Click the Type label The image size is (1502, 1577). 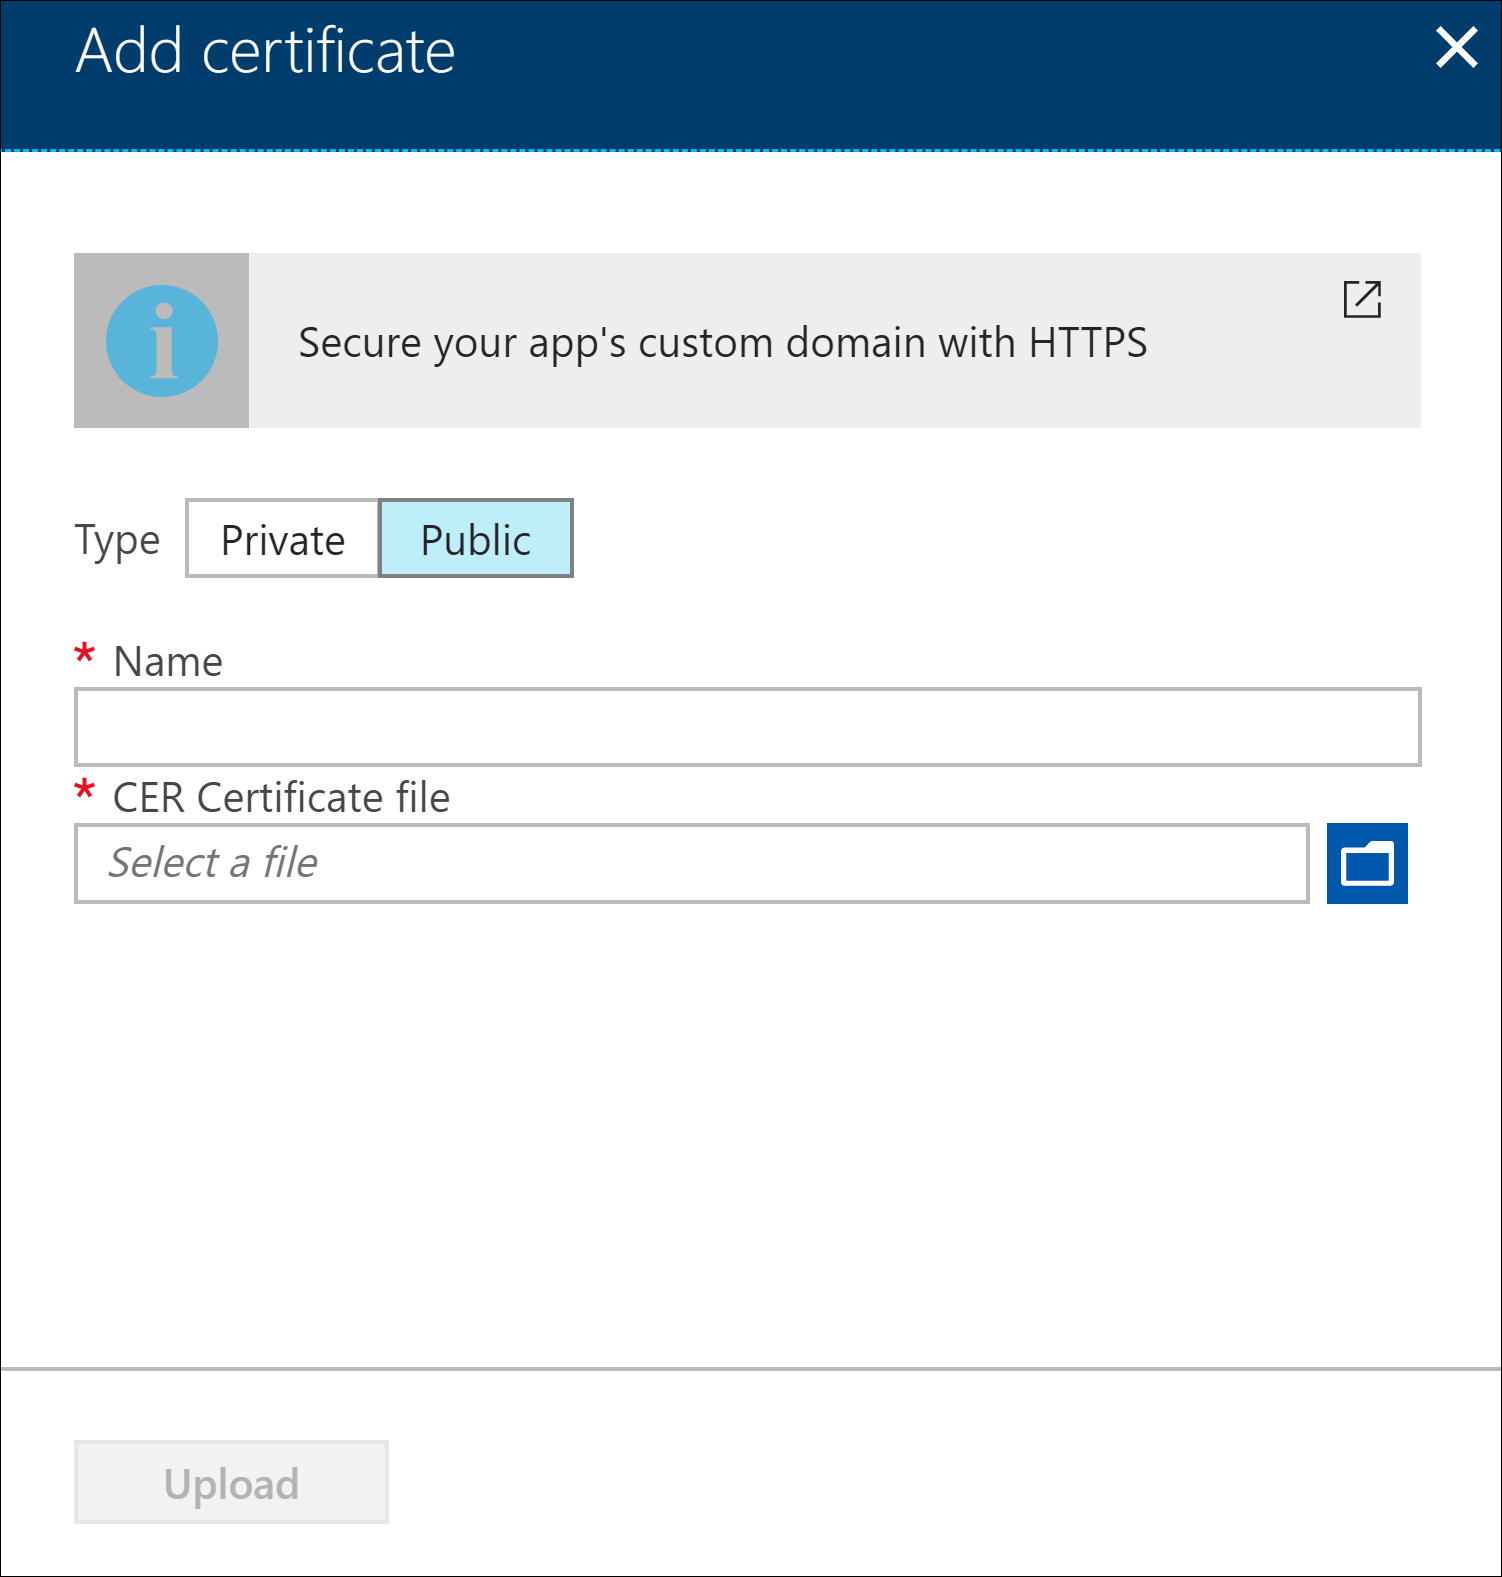[x=117, y=541]
